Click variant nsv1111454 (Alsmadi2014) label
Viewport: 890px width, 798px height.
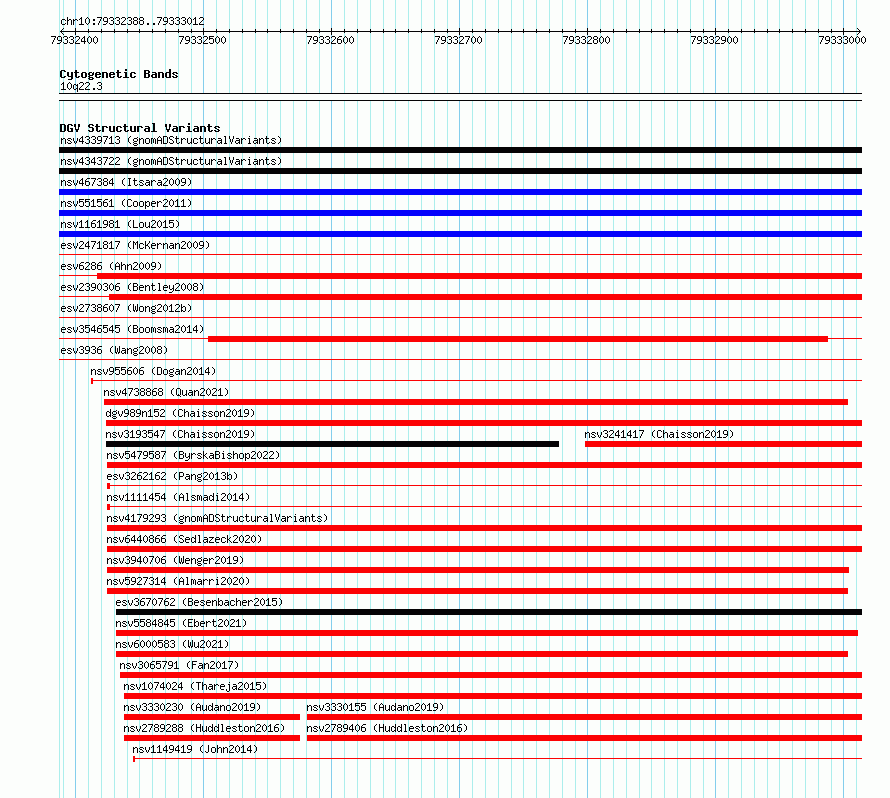(178, 497)
